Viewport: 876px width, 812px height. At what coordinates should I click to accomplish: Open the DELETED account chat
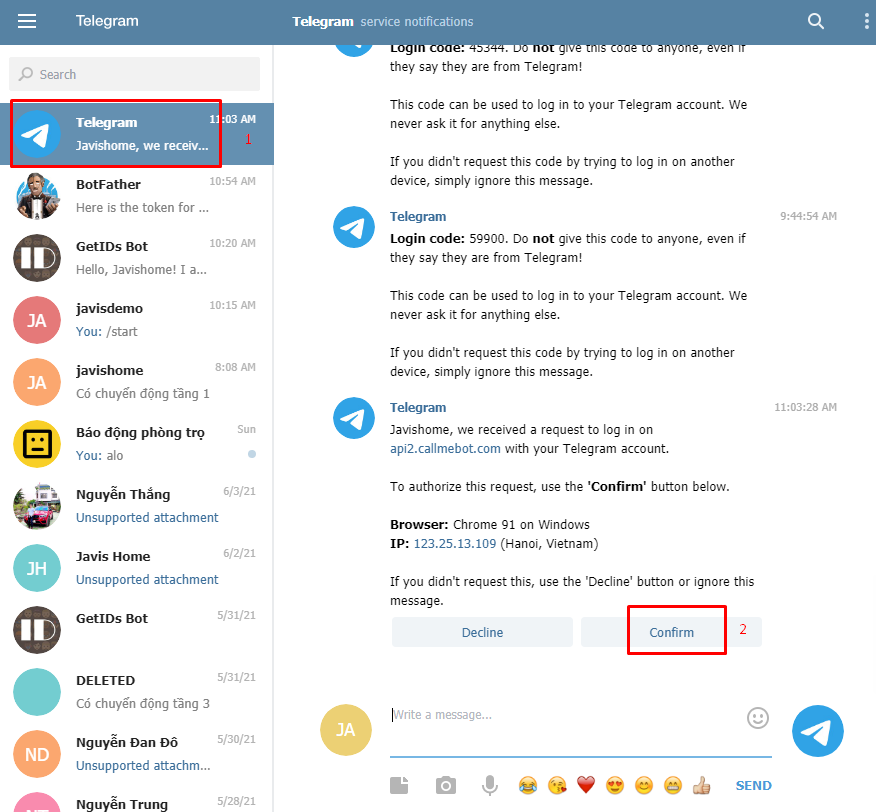click(x=137, y=692)
